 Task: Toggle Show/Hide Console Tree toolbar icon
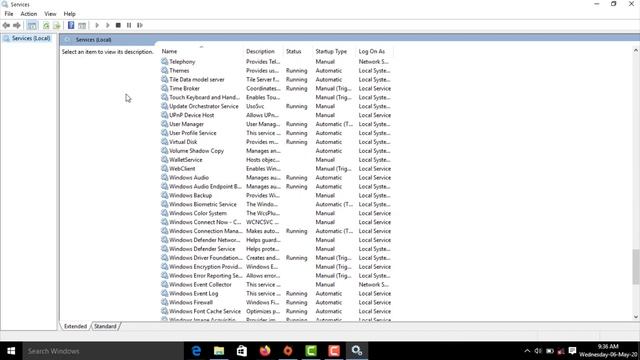(x=32, y=25)
